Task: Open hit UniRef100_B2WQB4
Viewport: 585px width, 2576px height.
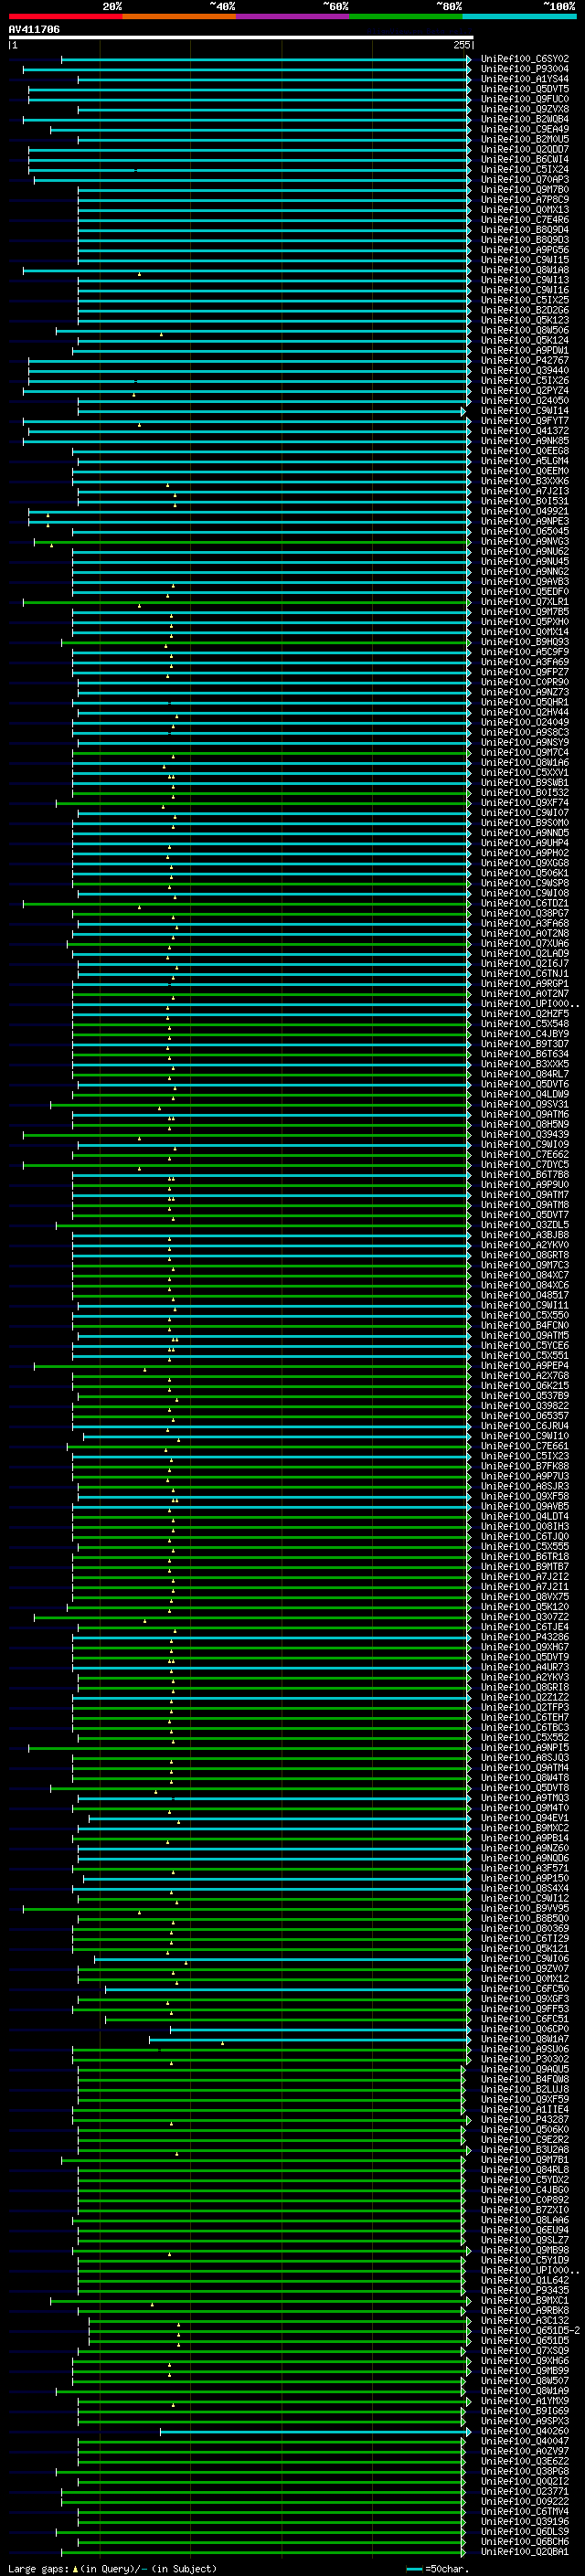Action: click(524, 119)
